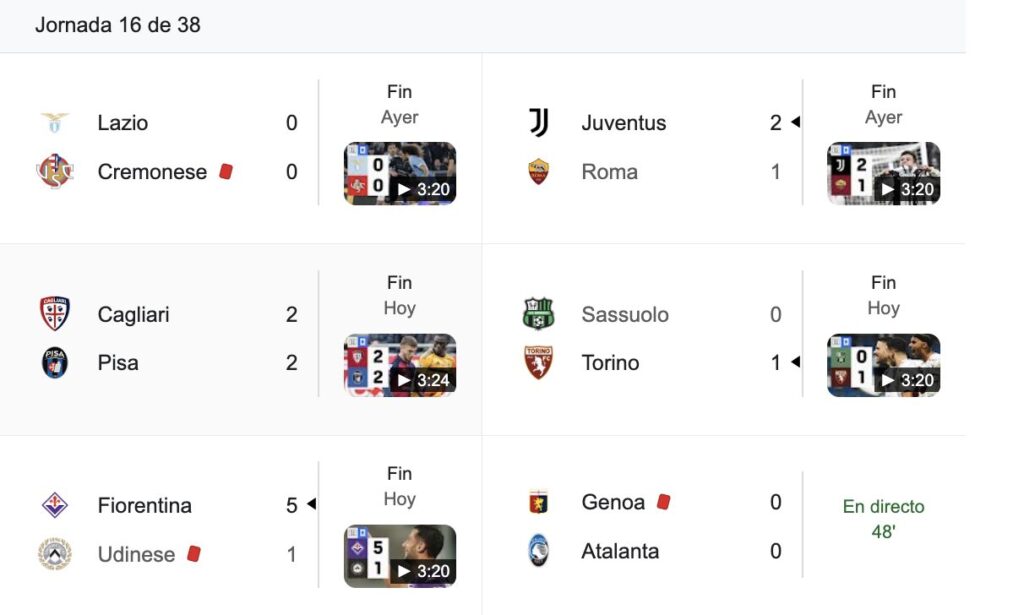Click the Torino bull crest
Image resolution: width=1024 pixels, height=615 pixels.
pos(539,363)
